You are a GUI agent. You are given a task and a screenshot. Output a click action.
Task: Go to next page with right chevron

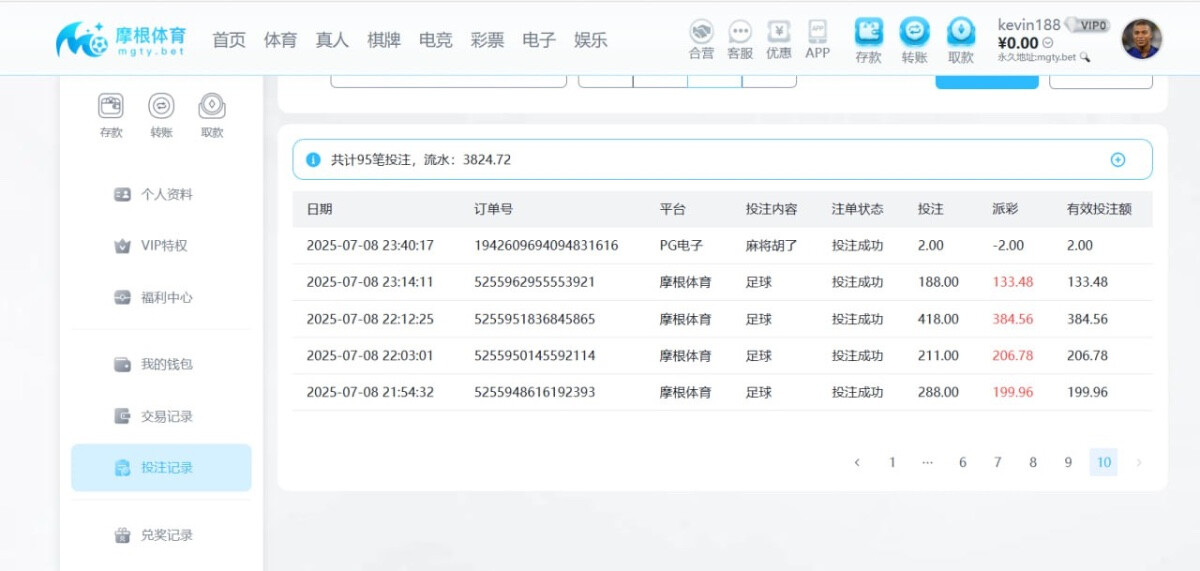click(1138, 462)
